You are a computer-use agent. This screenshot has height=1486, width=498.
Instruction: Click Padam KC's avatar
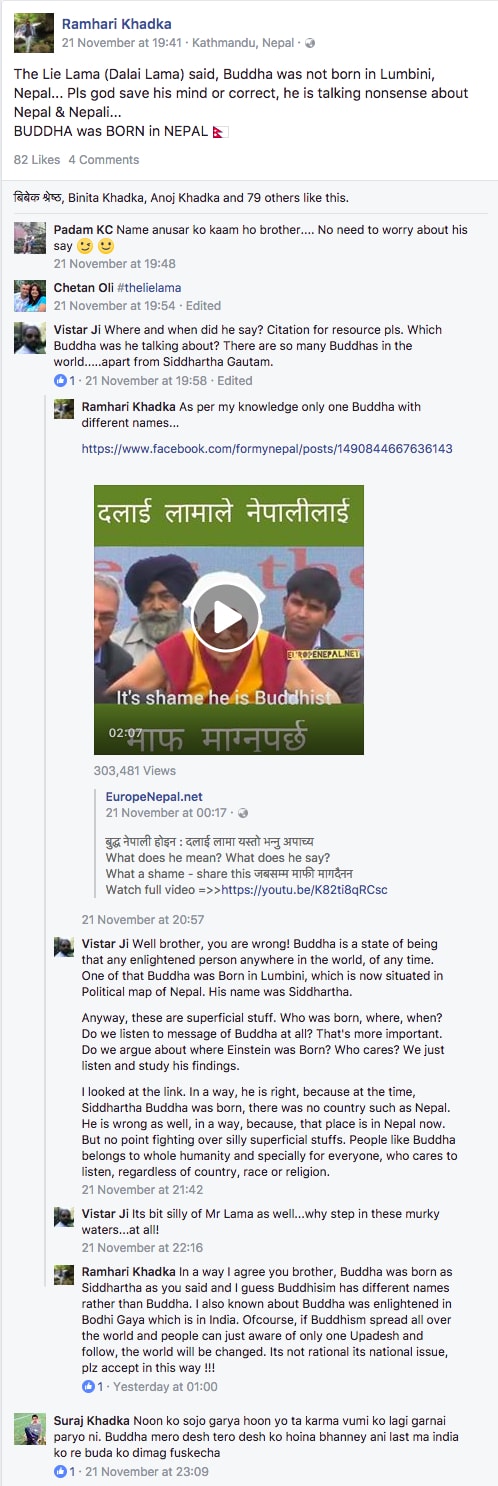pos(30,238)
